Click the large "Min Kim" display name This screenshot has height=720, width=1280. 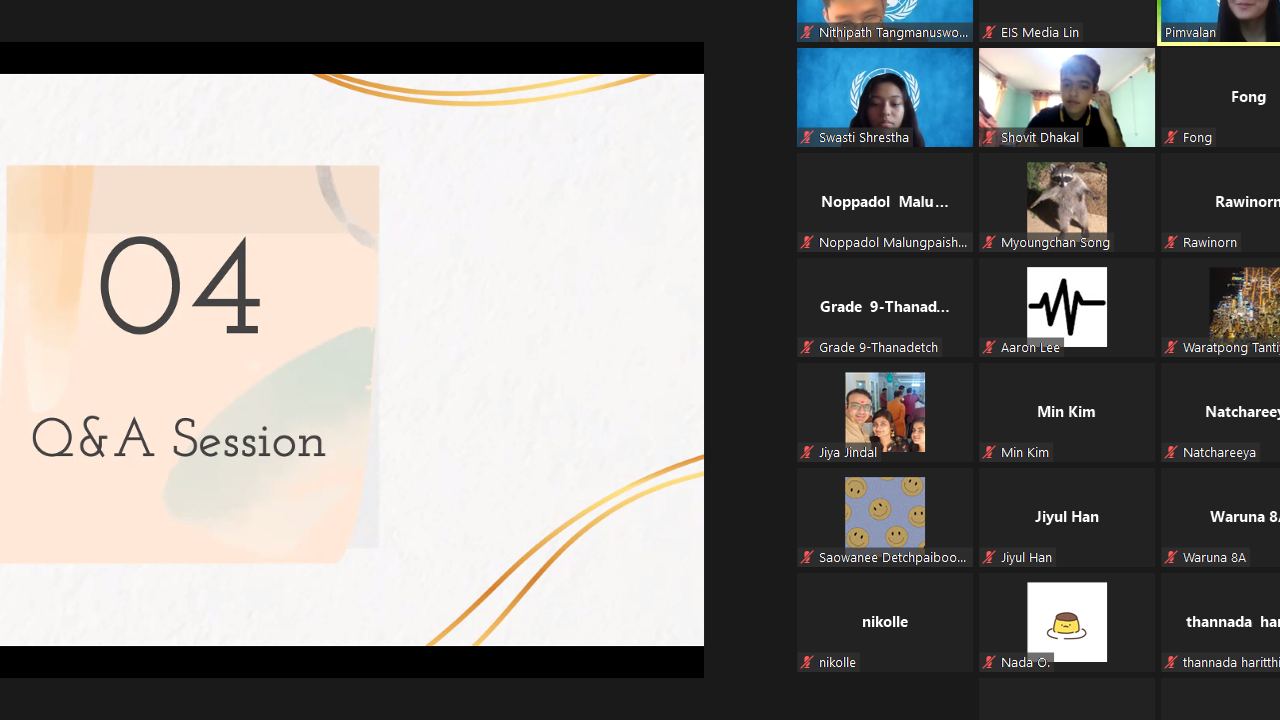pos(1066,412)
